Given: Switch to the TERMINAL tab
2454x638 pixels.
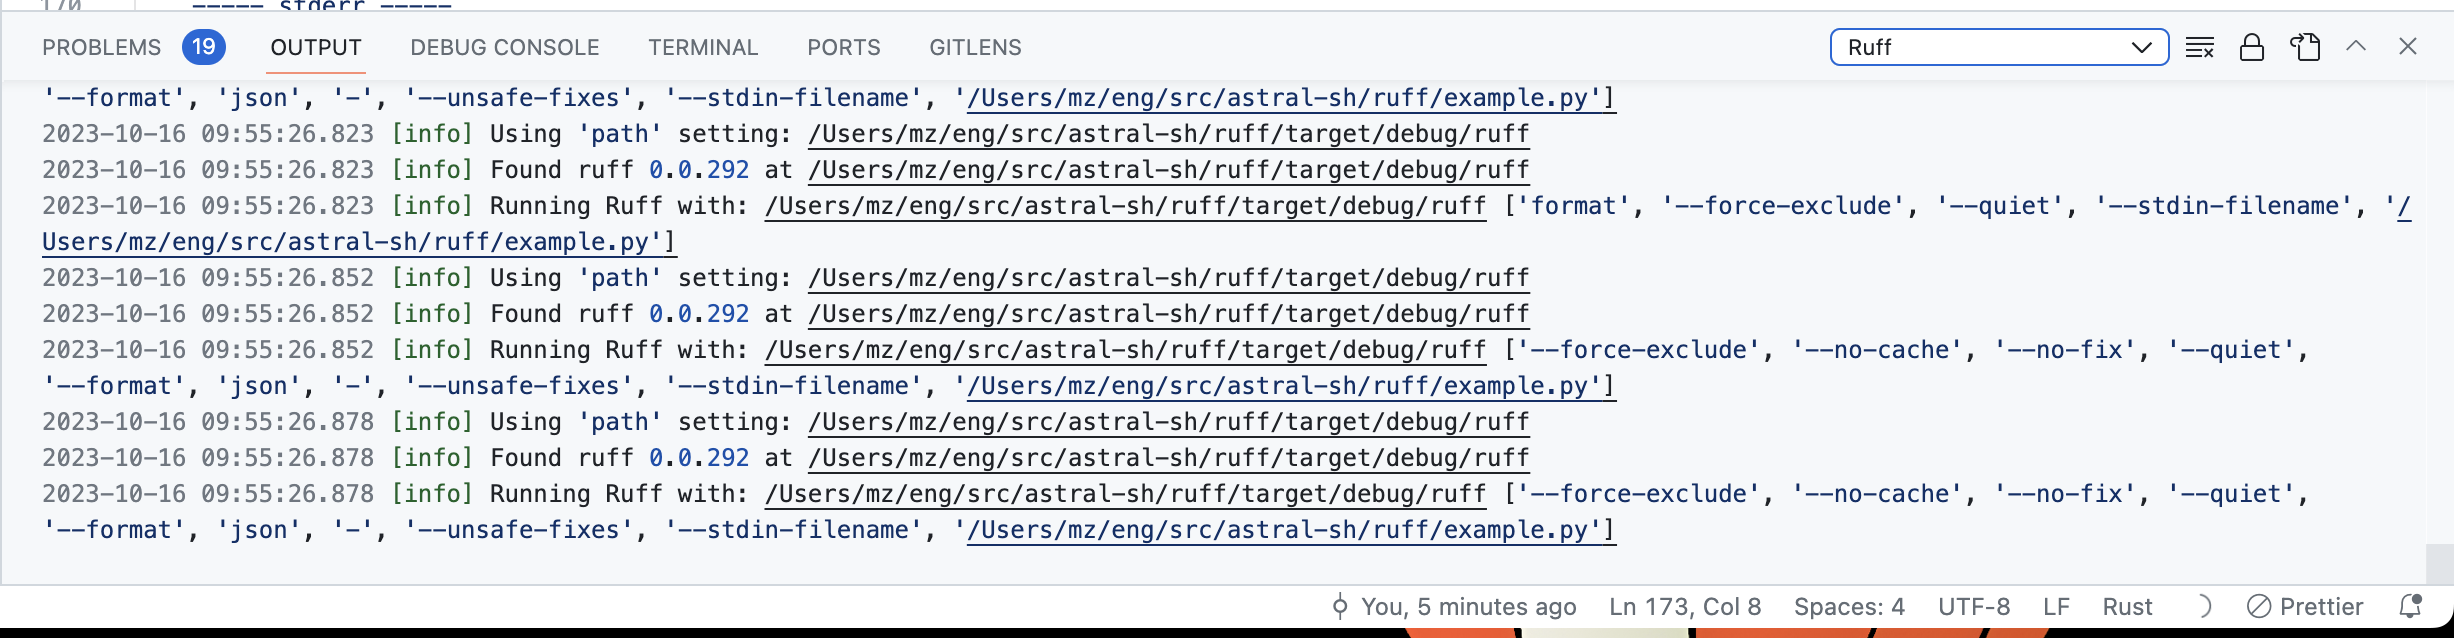Looking at the screenshot, I should [702, 47].
